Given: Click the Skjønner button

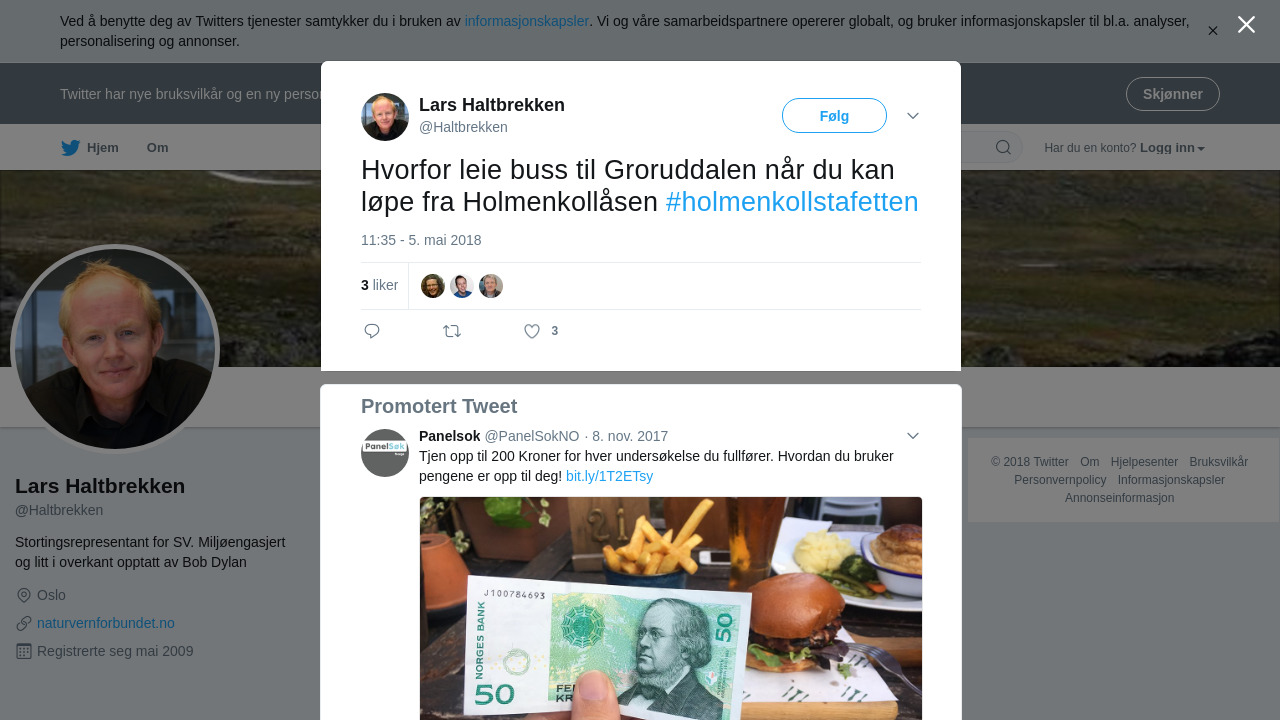Looking at the screenshot, I should [1173, 94].
